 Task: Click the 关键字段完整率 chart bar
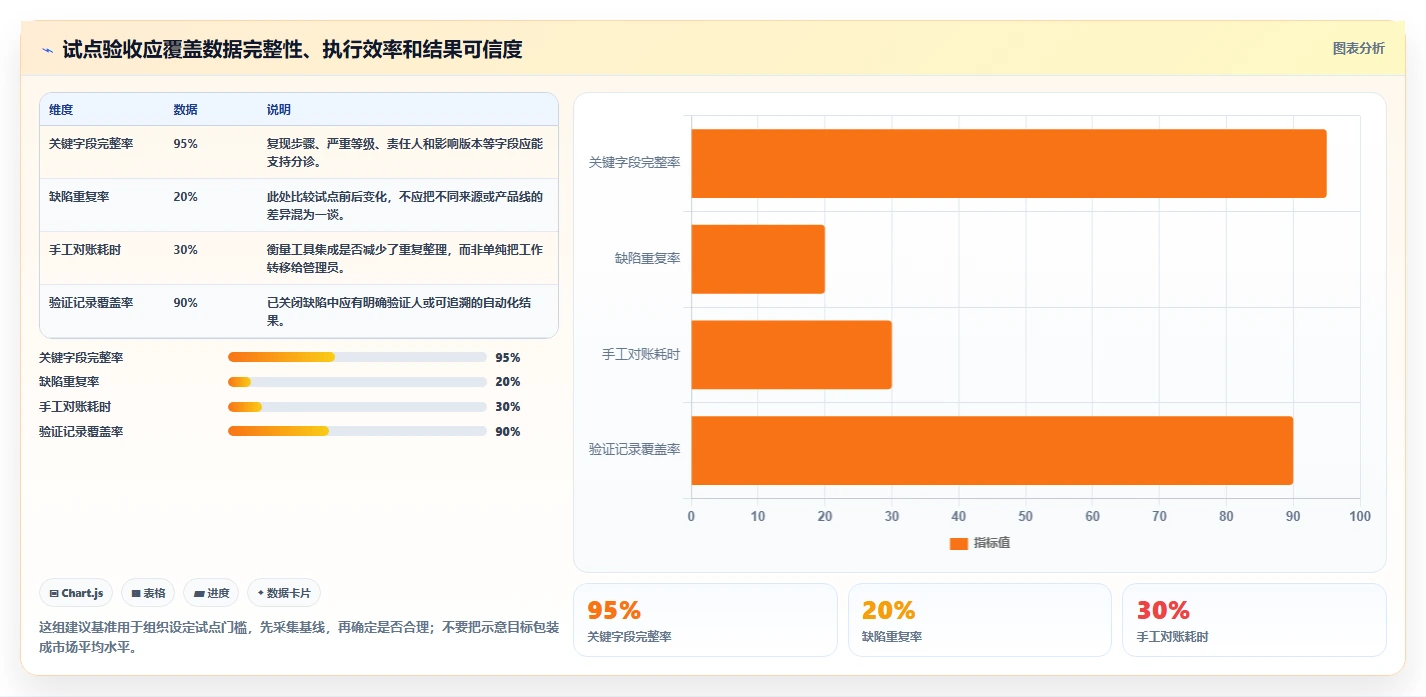[1009, 163]
